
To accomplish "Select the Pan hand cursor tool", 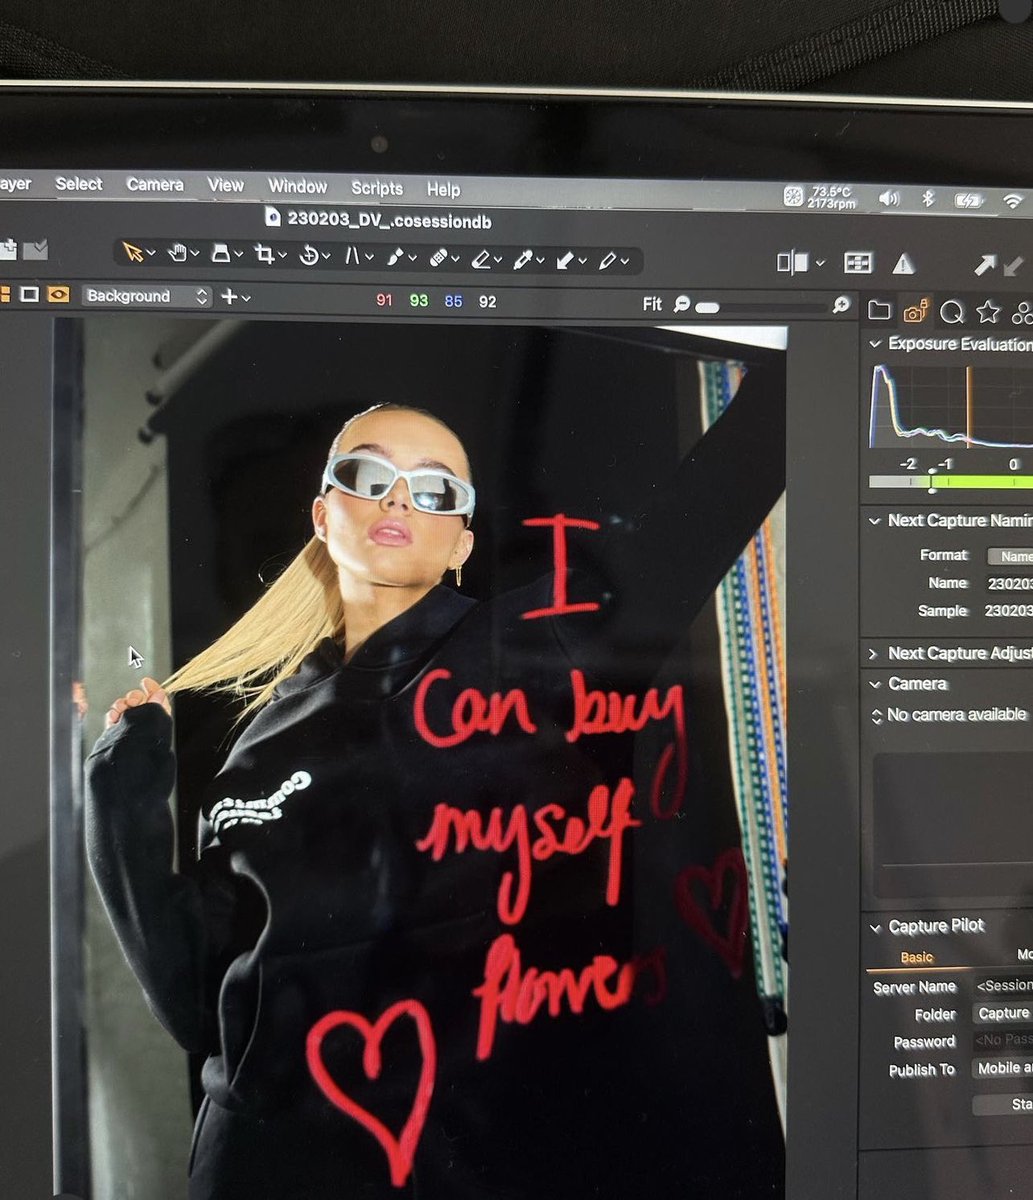I will 178,253.
